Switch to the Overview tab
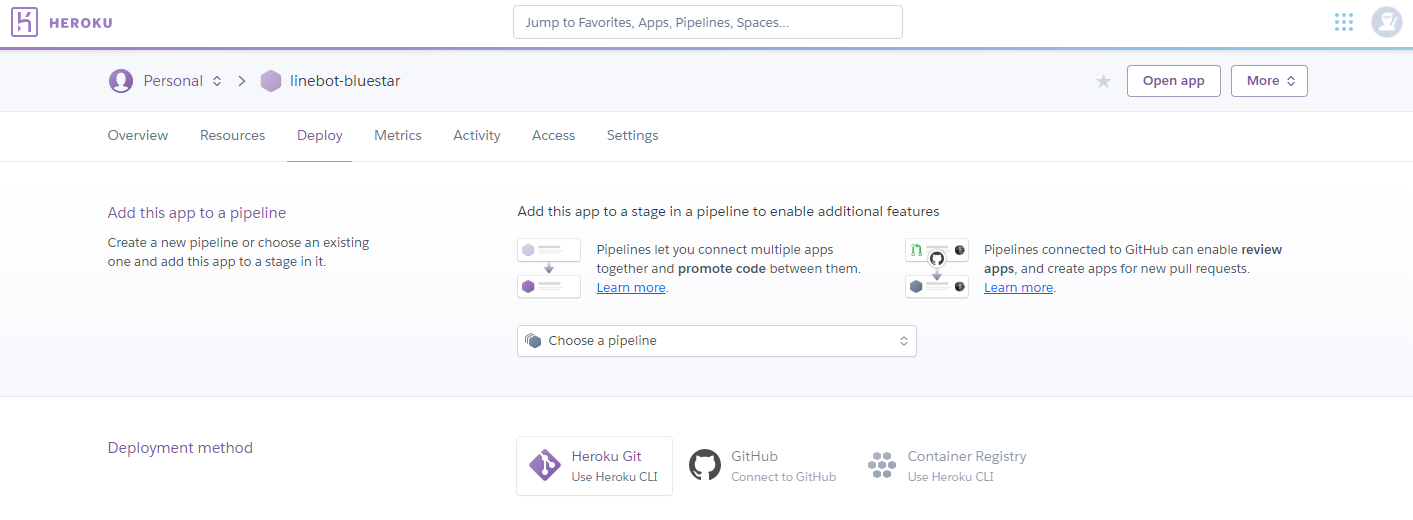This screenshot has height=520, width=1413. [x=138, y=135]
